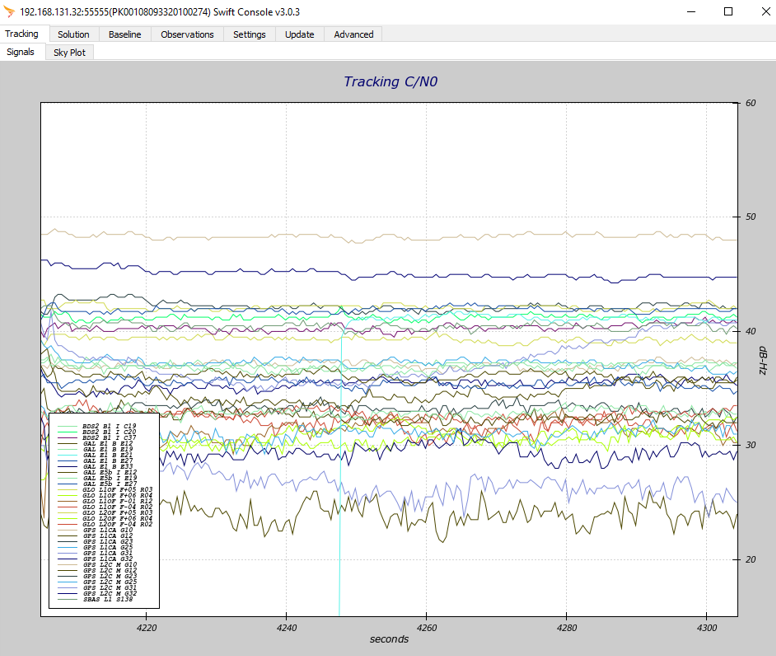
Task: Click legend entry 'GPS L2C M G25'
Action: [97, 582]
